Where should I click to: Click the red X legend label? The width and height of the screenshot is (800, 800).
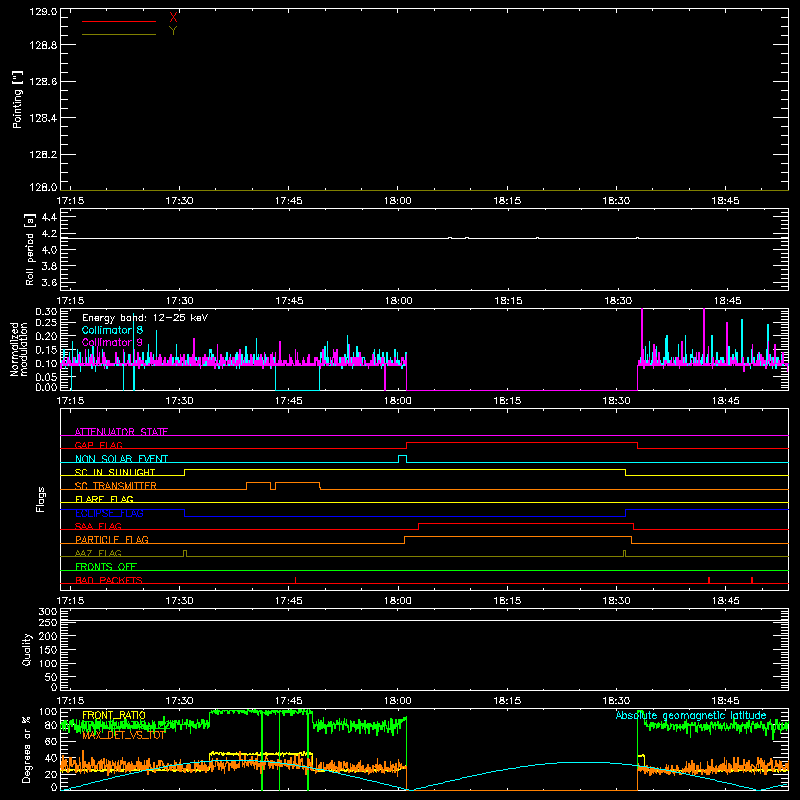(173, 18)
